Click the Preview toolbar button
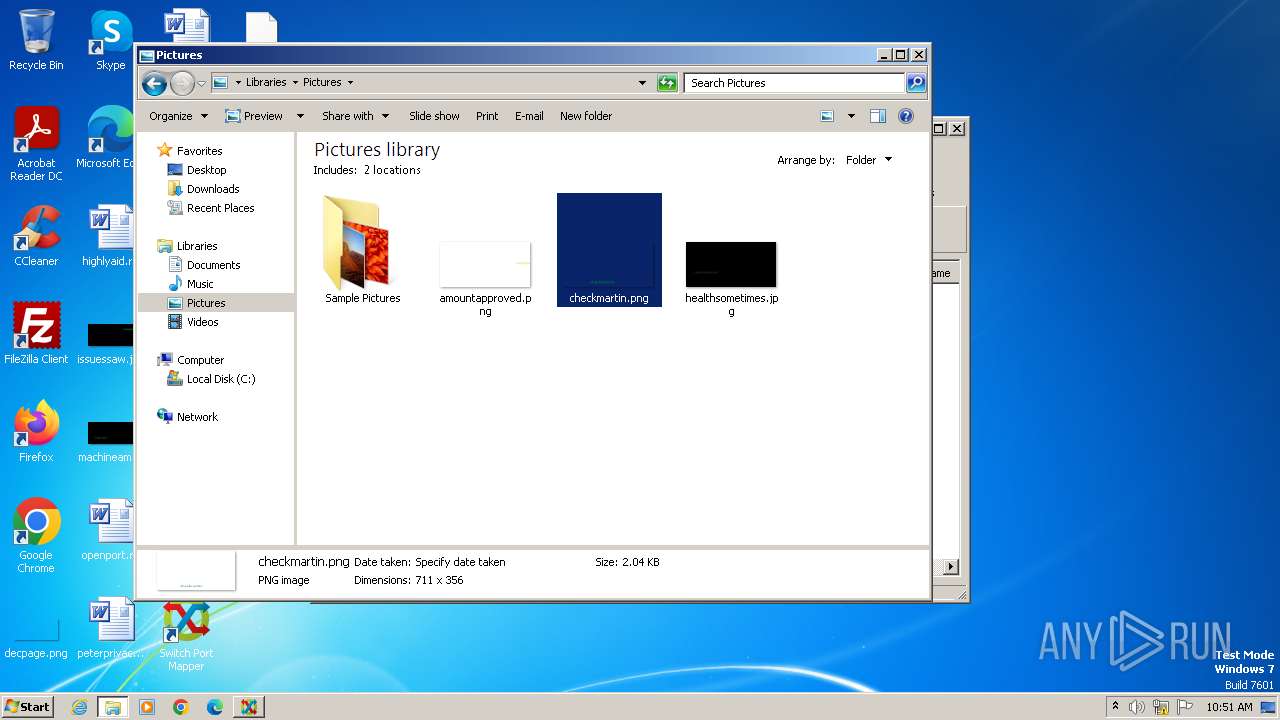Image resolution: width=1280 pixels, height=720 pixels. (x=254, y=116)
